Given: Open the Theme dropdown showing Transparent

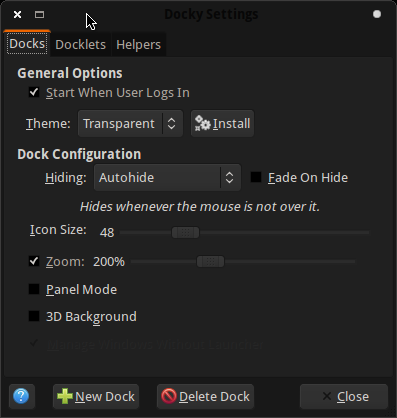Looking at the screenshot, I should coord(130,124).
